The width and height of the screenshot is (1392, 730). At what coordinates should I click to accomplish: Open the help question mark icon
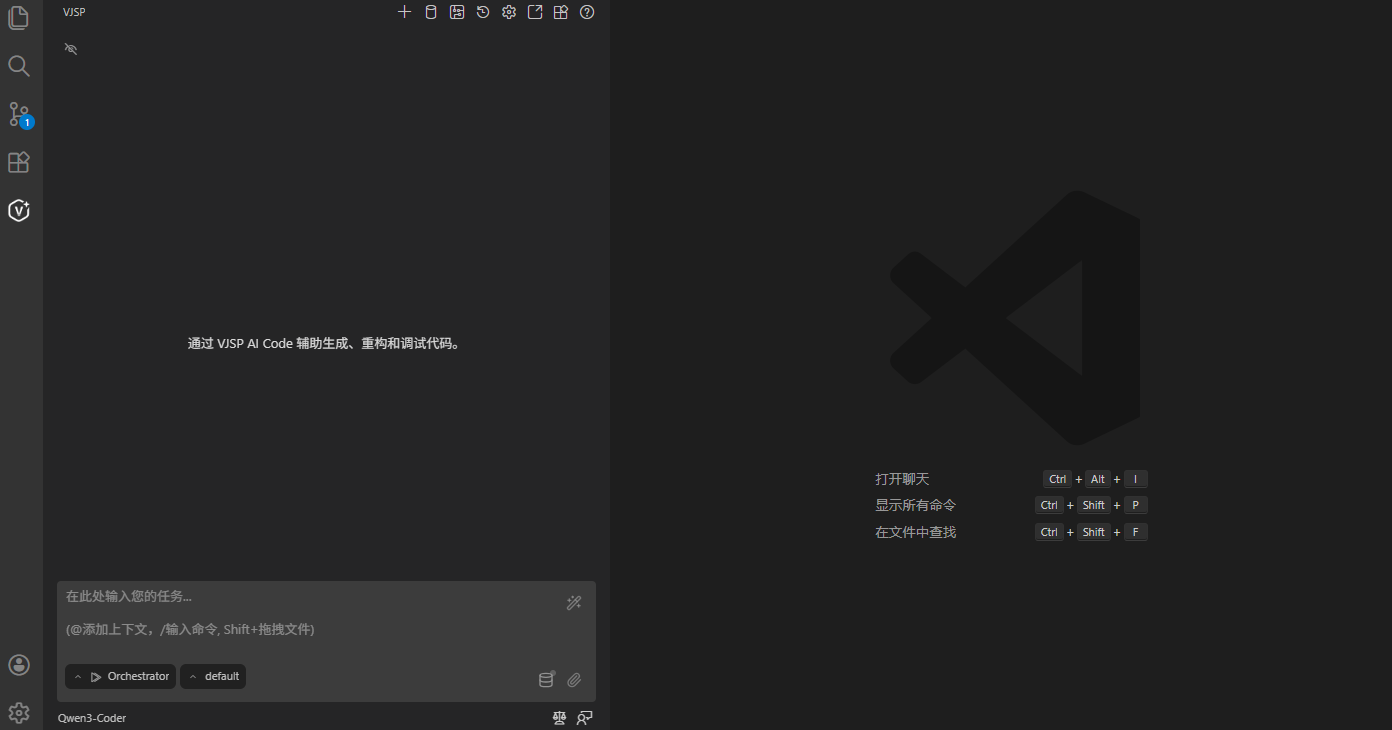tap(587, 12)
